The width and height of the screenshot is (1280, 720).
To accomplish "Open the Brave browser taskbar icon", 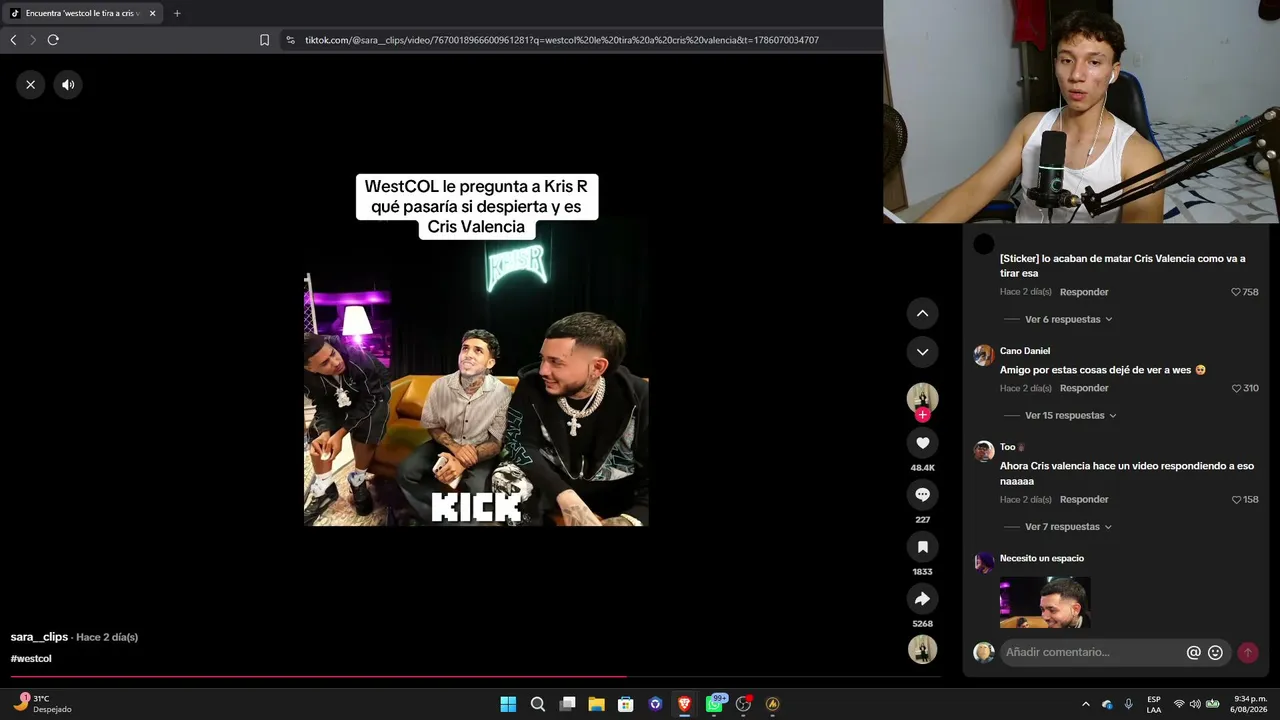I will click(684, 704).
